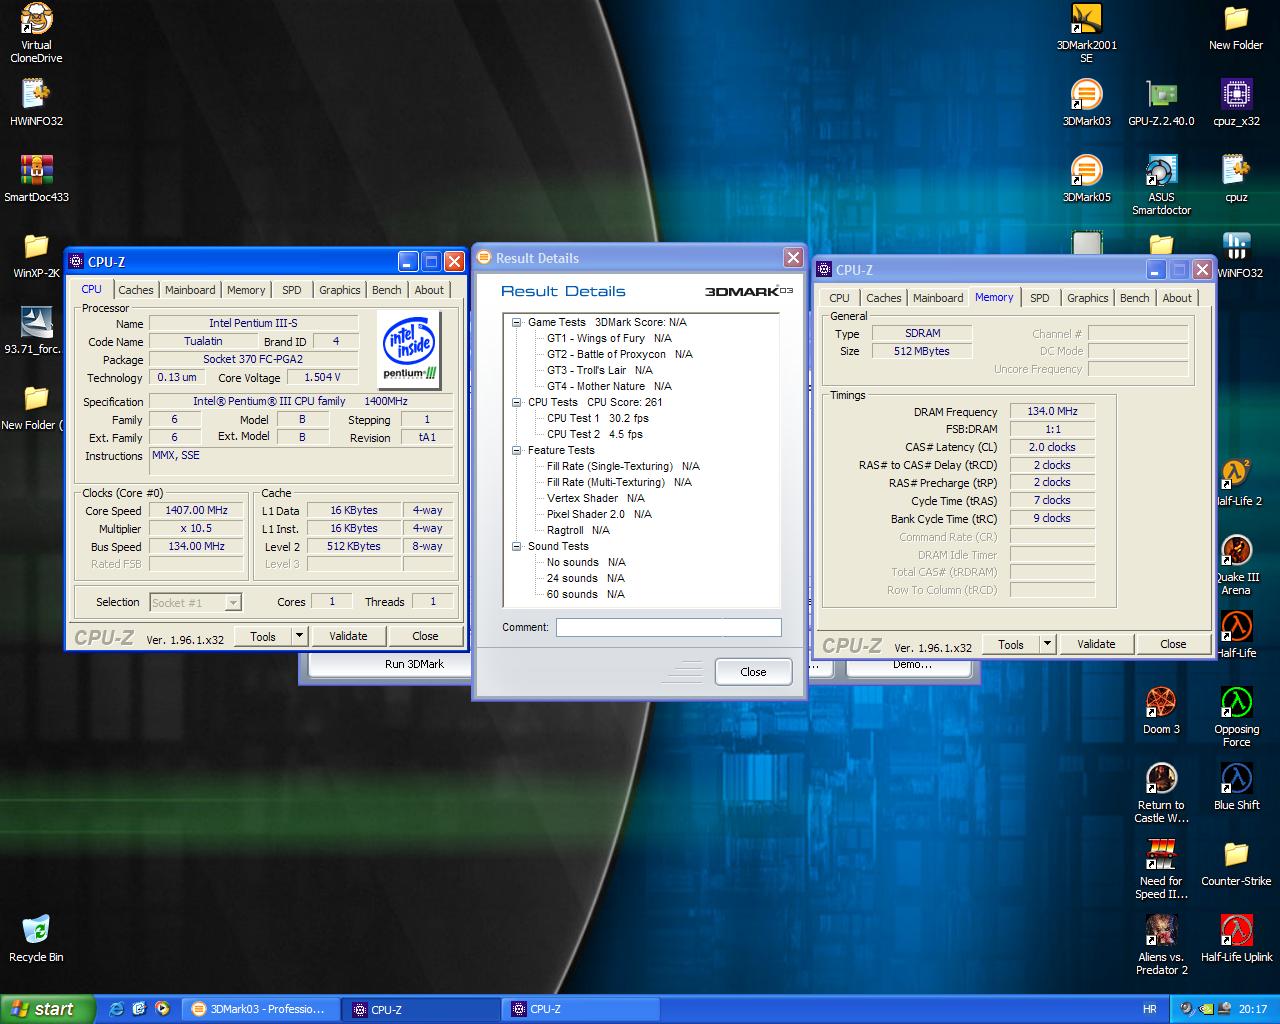Collapse the Game Tests tree node
This screenshot has height=1024, width=1280.
coord(517,322)
